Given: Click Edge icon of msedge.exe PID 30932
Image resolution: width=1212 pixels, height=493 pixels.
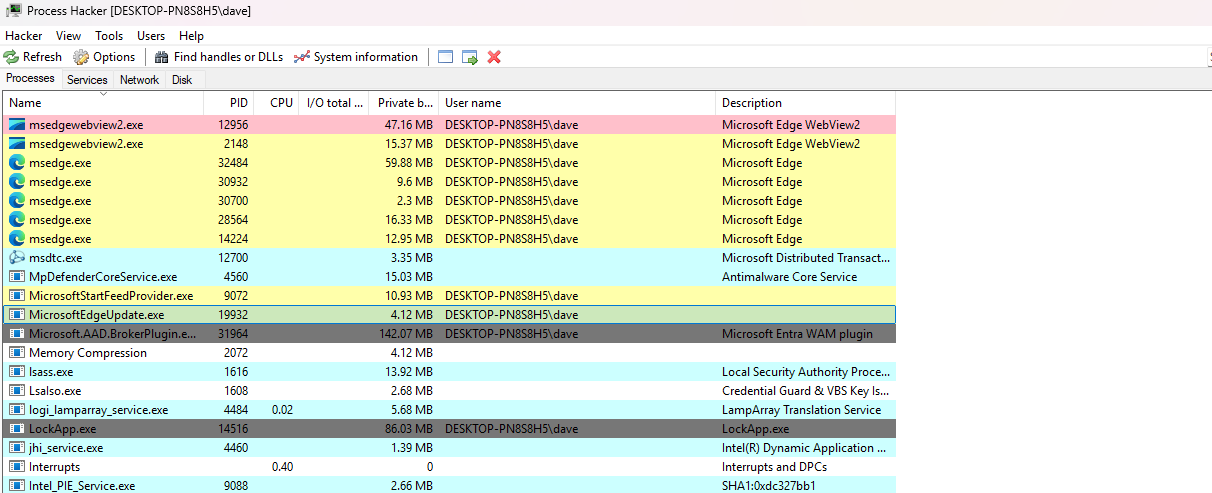Looking at the screenshot, I should 17,182.
